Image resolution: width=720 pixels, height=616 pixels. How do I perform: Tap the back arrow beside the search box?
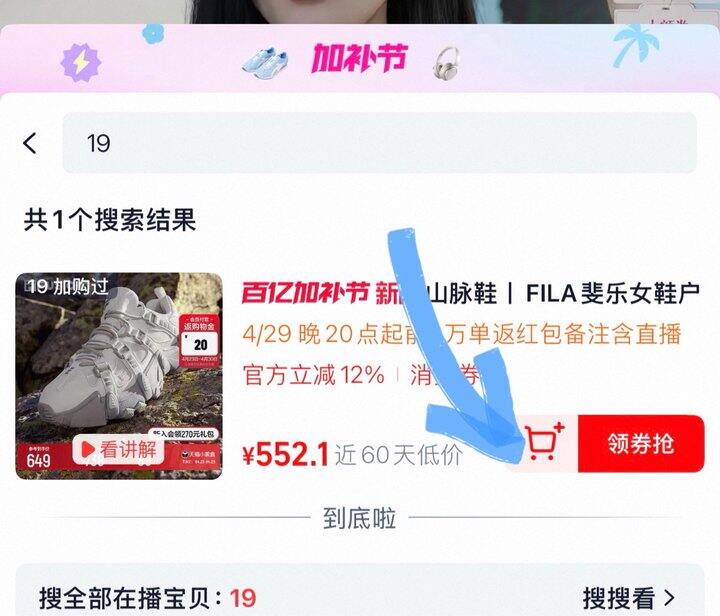30,143
